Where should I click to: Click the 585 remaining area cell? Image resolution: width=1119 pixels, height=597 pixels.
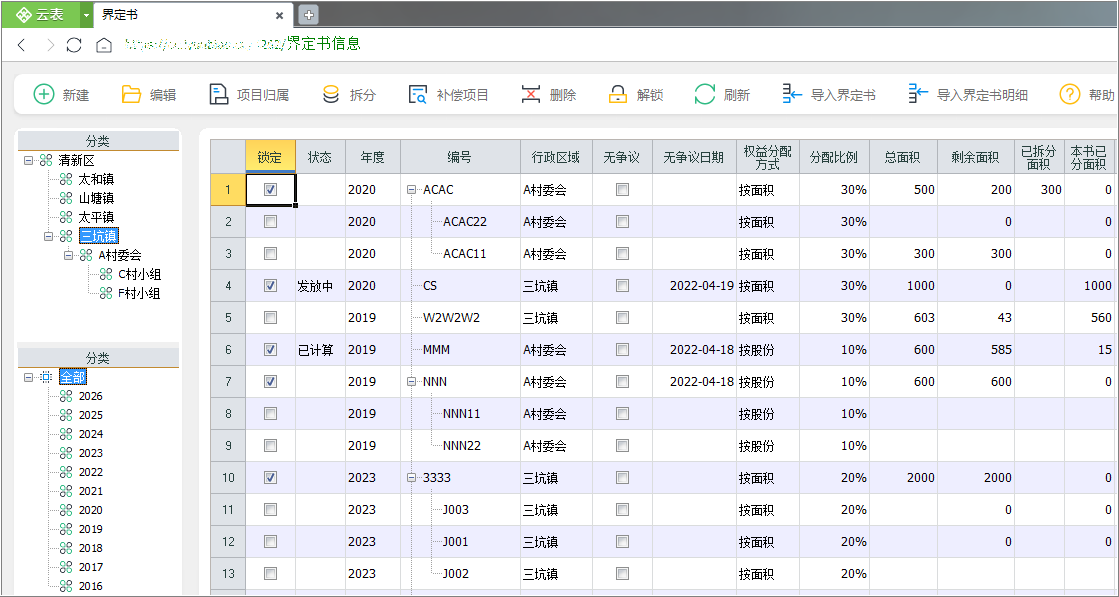coord(976,349)
